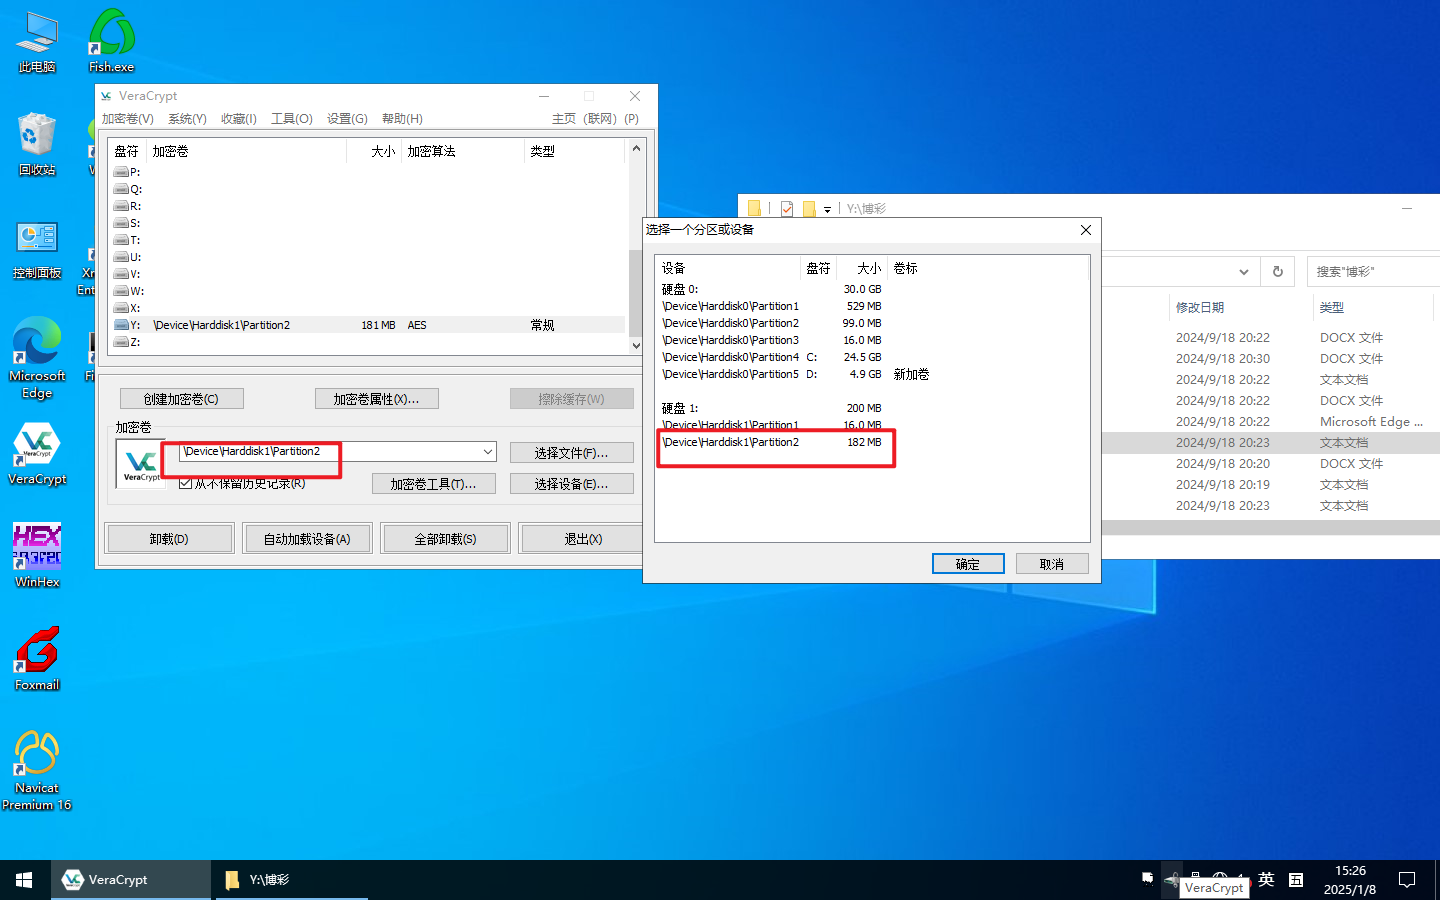Open the 帮助(H) menu
This screenshot has height=900, width=1440.
pyautogui.click(x=402, y=119)
